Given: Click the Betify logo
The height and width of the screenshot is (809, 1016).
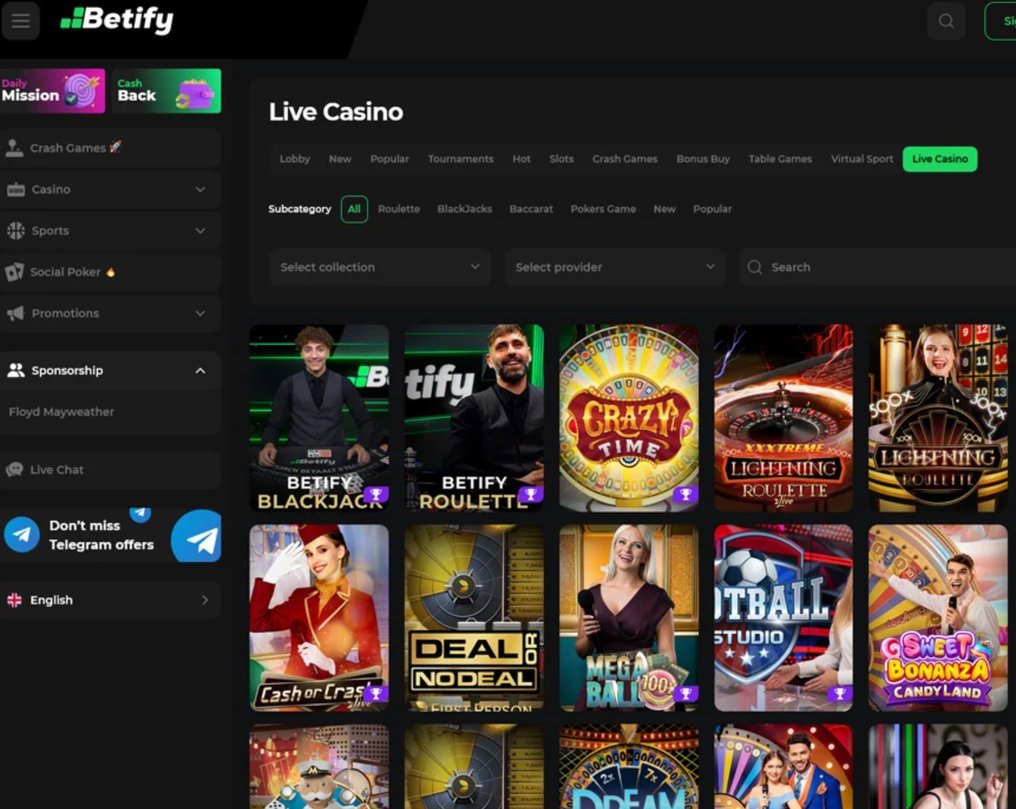Looking at the screenshot, I should (x=117, y=20).
